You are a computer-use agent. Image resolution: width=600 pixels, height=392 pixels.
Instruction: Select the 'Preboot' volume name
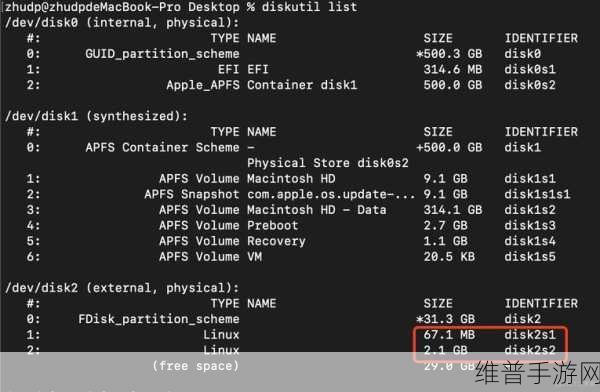coord(272,225)
